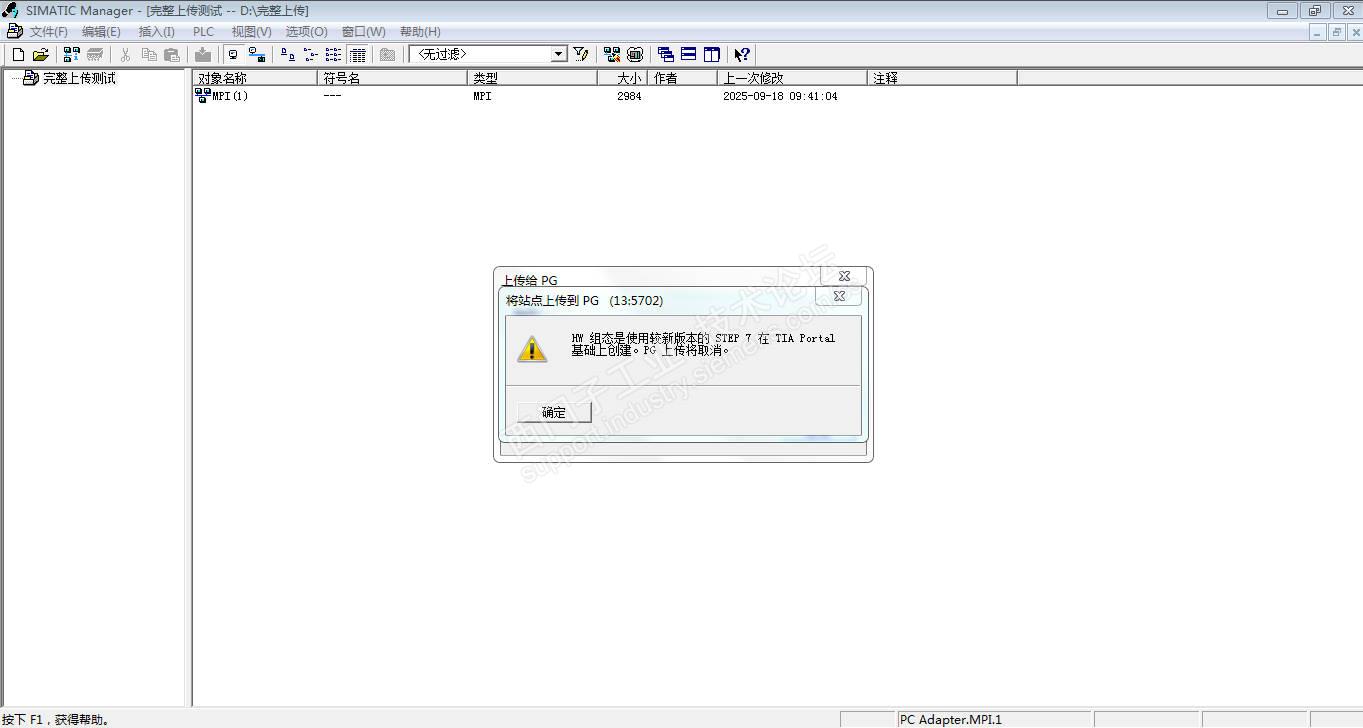Paste using the toolbar clipboard icon
Image resolution: width=1363 pixels, height=728 pixels.
(172, 55)
